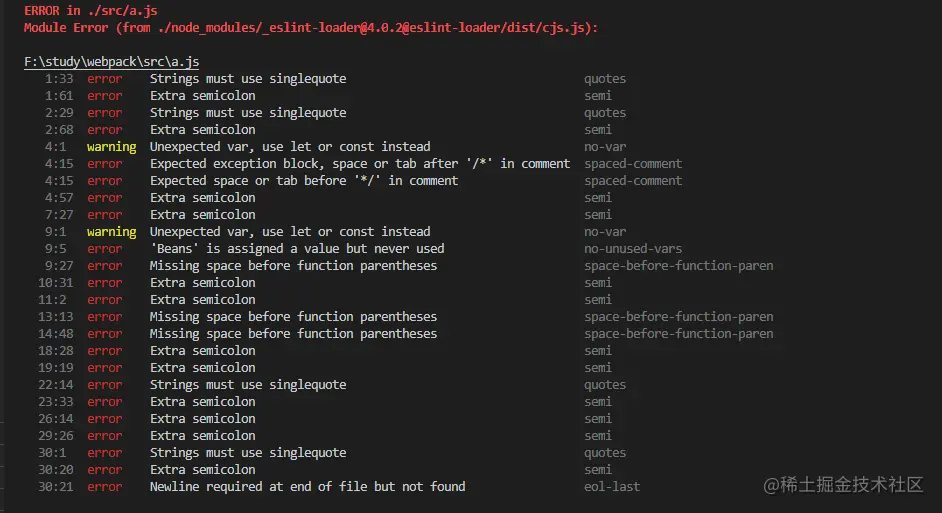Click the watermark text at bottom right

pos(843,485)
